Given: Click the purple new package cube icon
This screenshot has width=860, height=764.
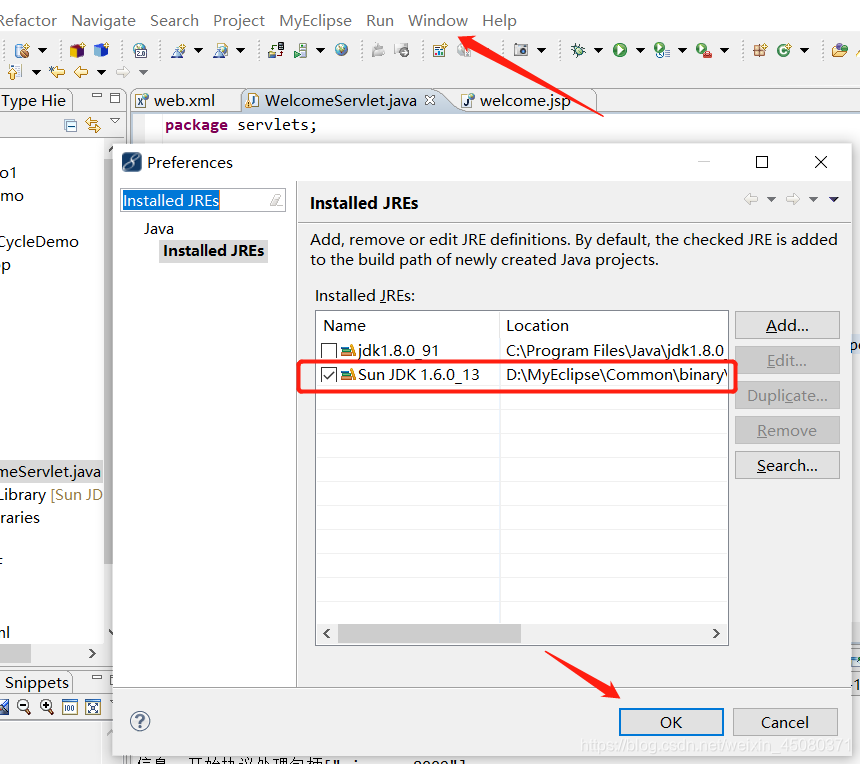Looking at the screenshot, I should pos(77,50).
